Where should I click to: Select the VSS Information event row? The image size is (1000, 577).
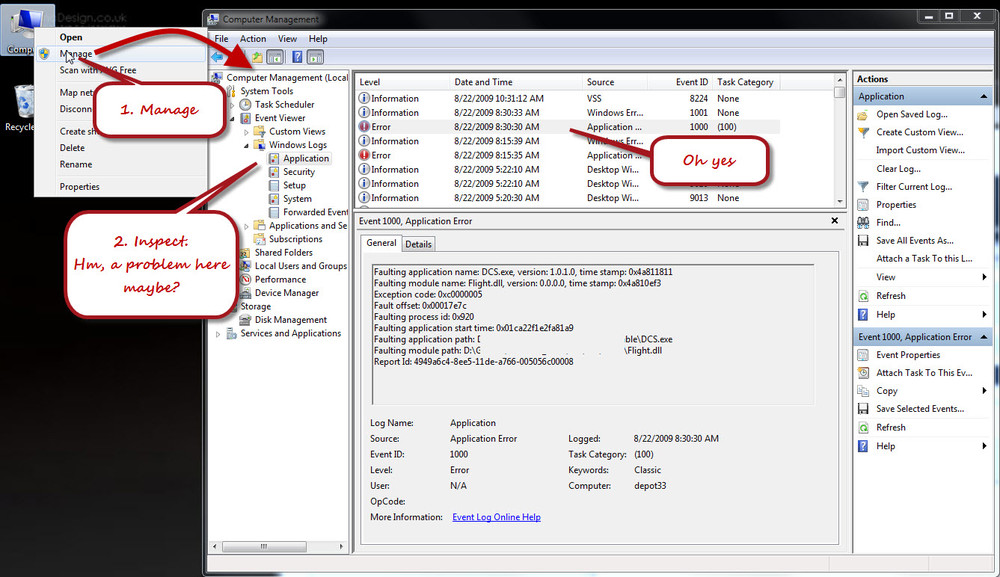coord(568,98)
